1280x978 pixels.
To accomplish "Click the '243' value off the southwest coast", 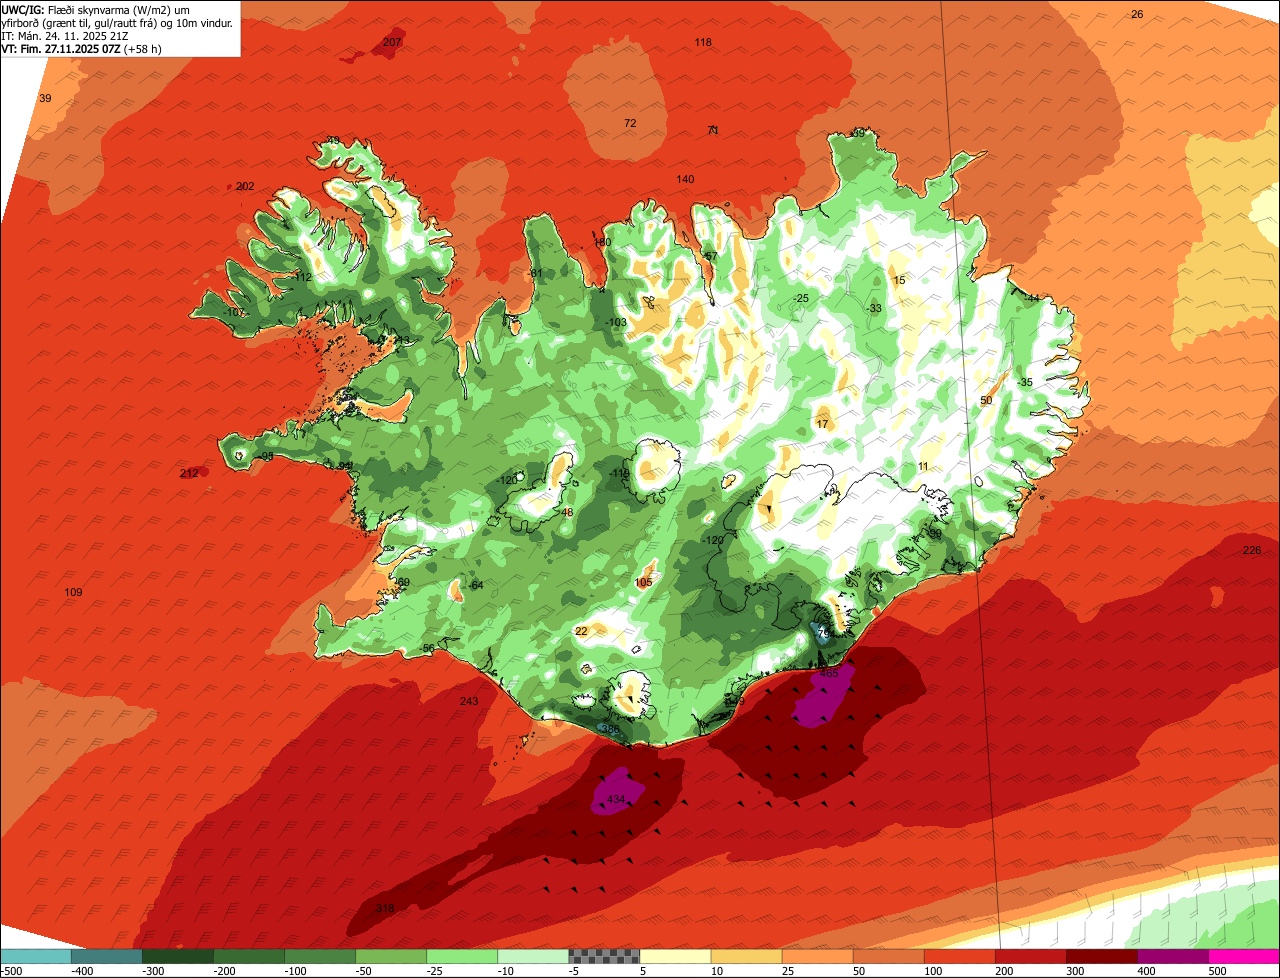I will click(x=469, y=701).
